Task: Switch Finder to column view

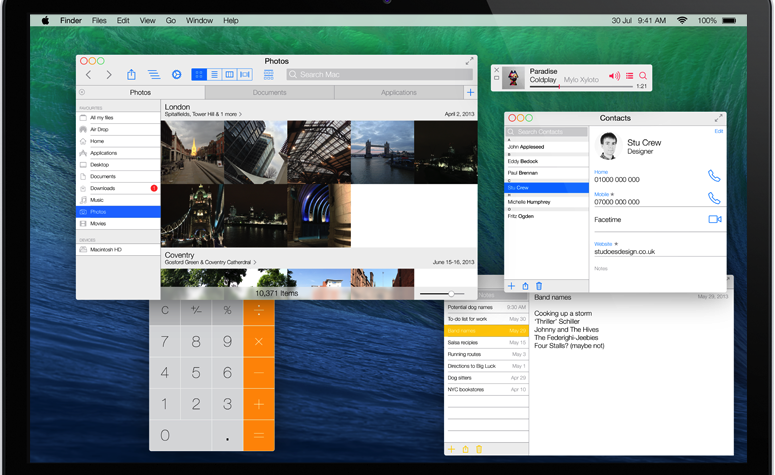Action: (x=229, y=75)
